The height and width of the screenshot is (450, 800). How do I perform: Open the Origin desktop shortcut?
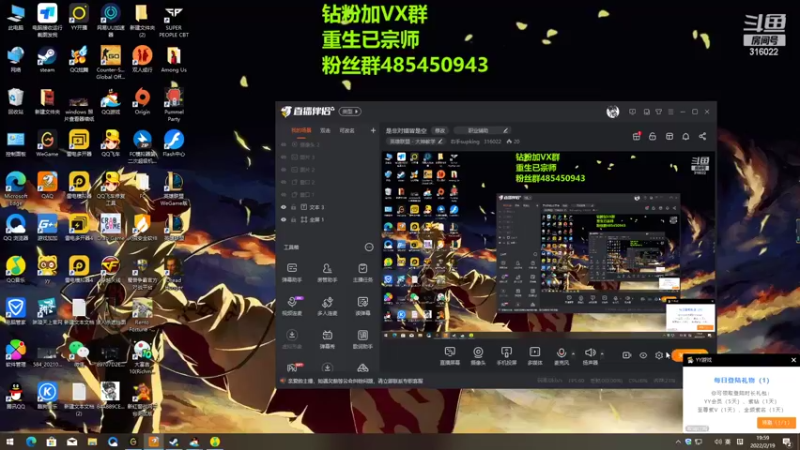point(142,102)
